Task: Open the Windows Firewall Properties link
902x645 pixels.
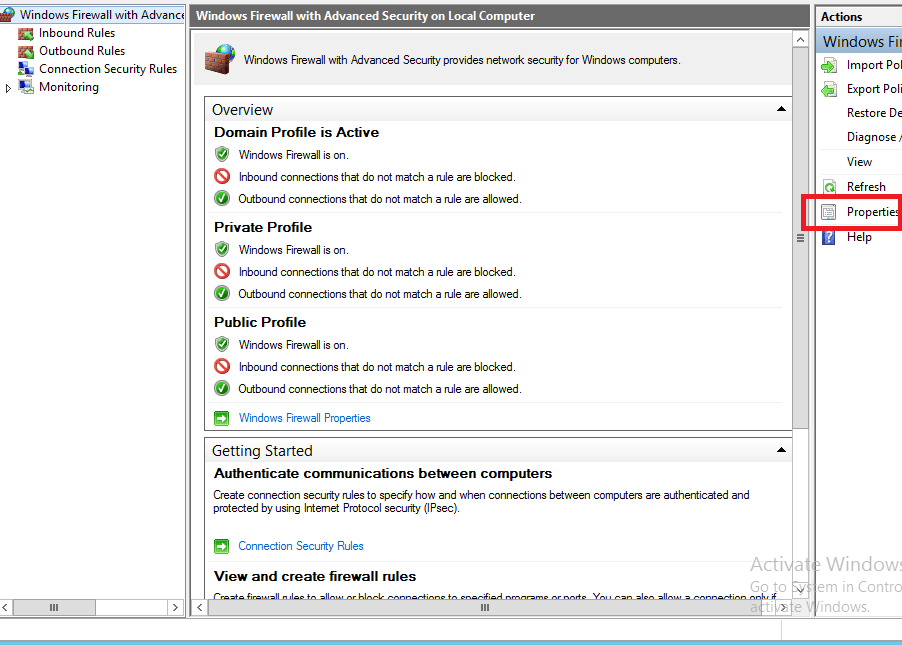Action: 304,418
